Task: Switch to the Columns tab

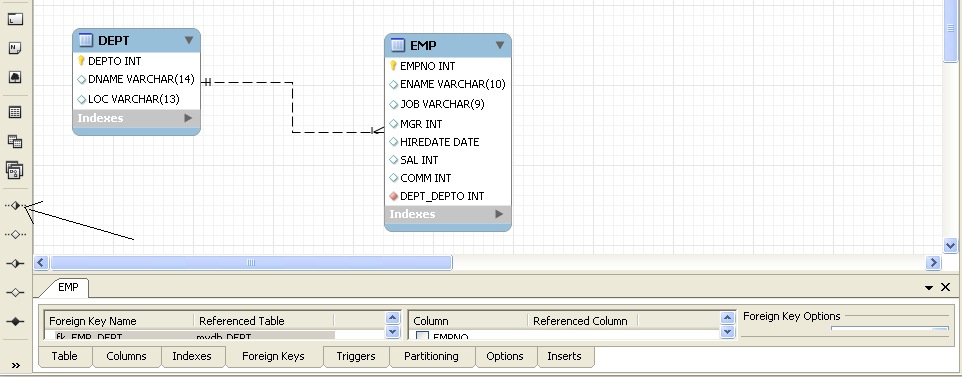Action: pyautogui.click(x=126, y=356)
